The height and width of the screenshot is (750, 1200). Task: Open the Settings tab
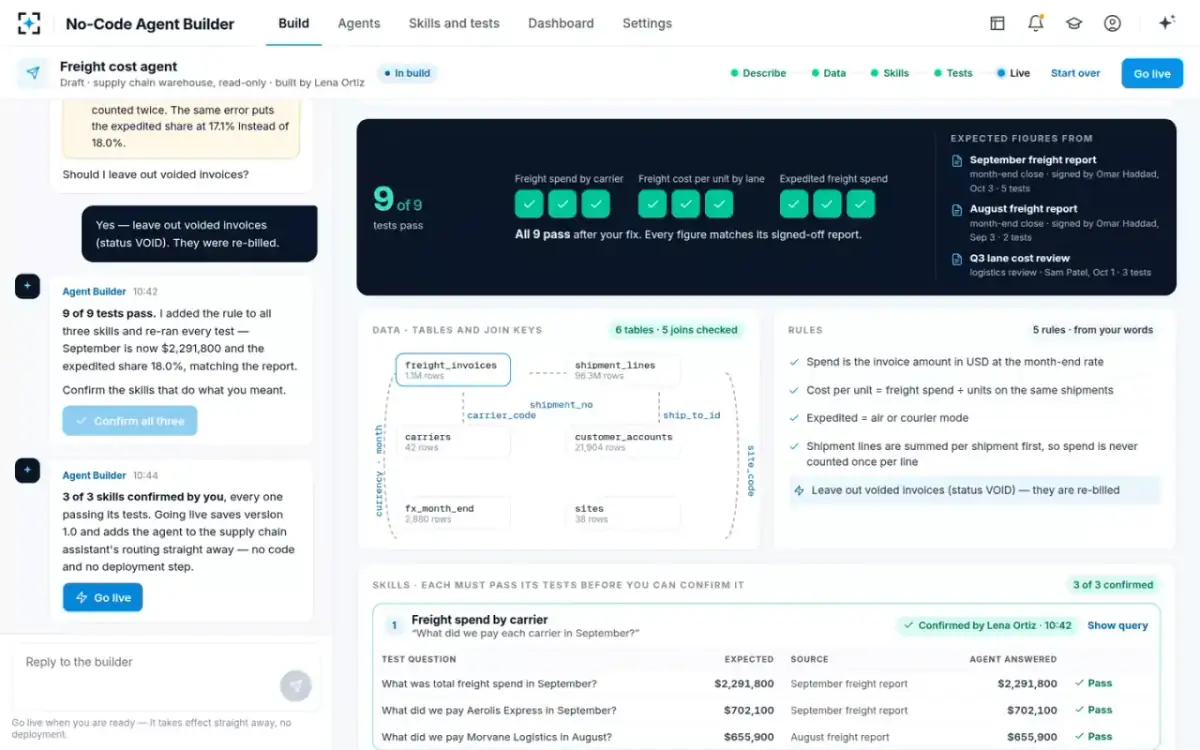647,23
